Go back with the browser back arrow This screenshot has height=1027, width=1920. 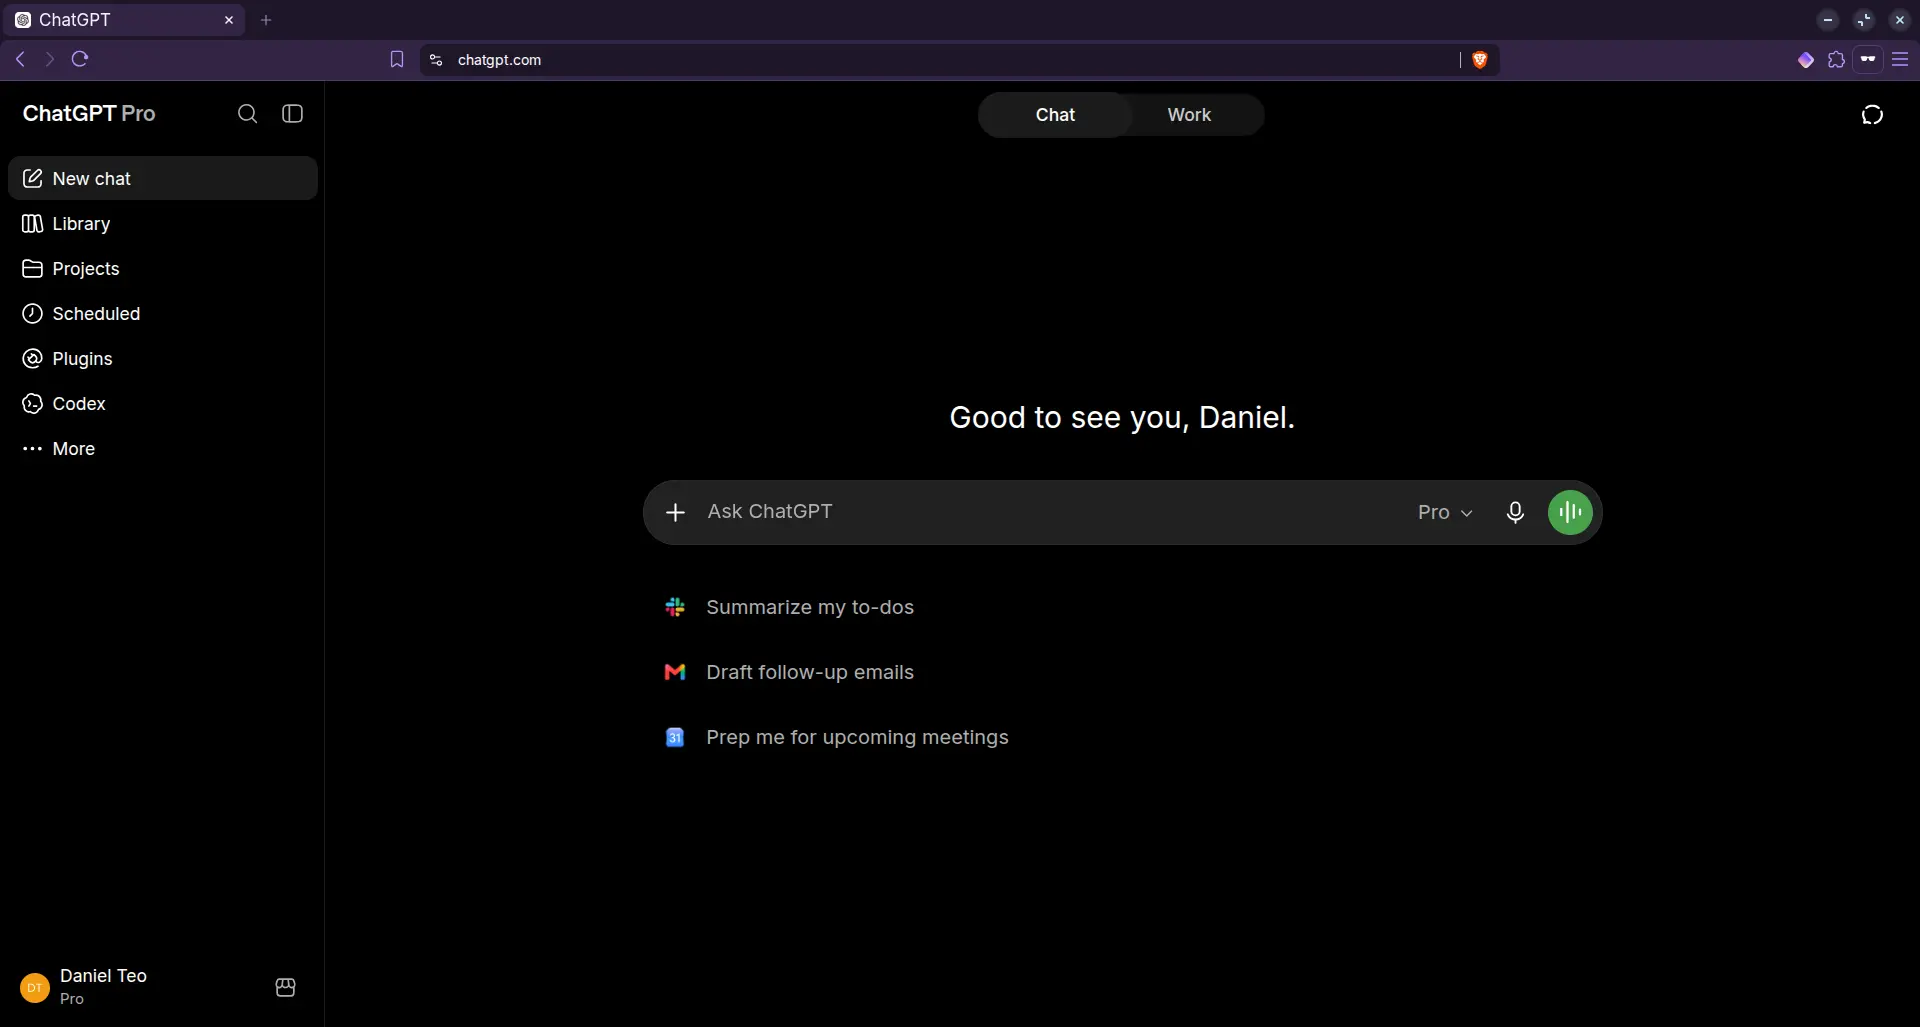click(20, 59)
